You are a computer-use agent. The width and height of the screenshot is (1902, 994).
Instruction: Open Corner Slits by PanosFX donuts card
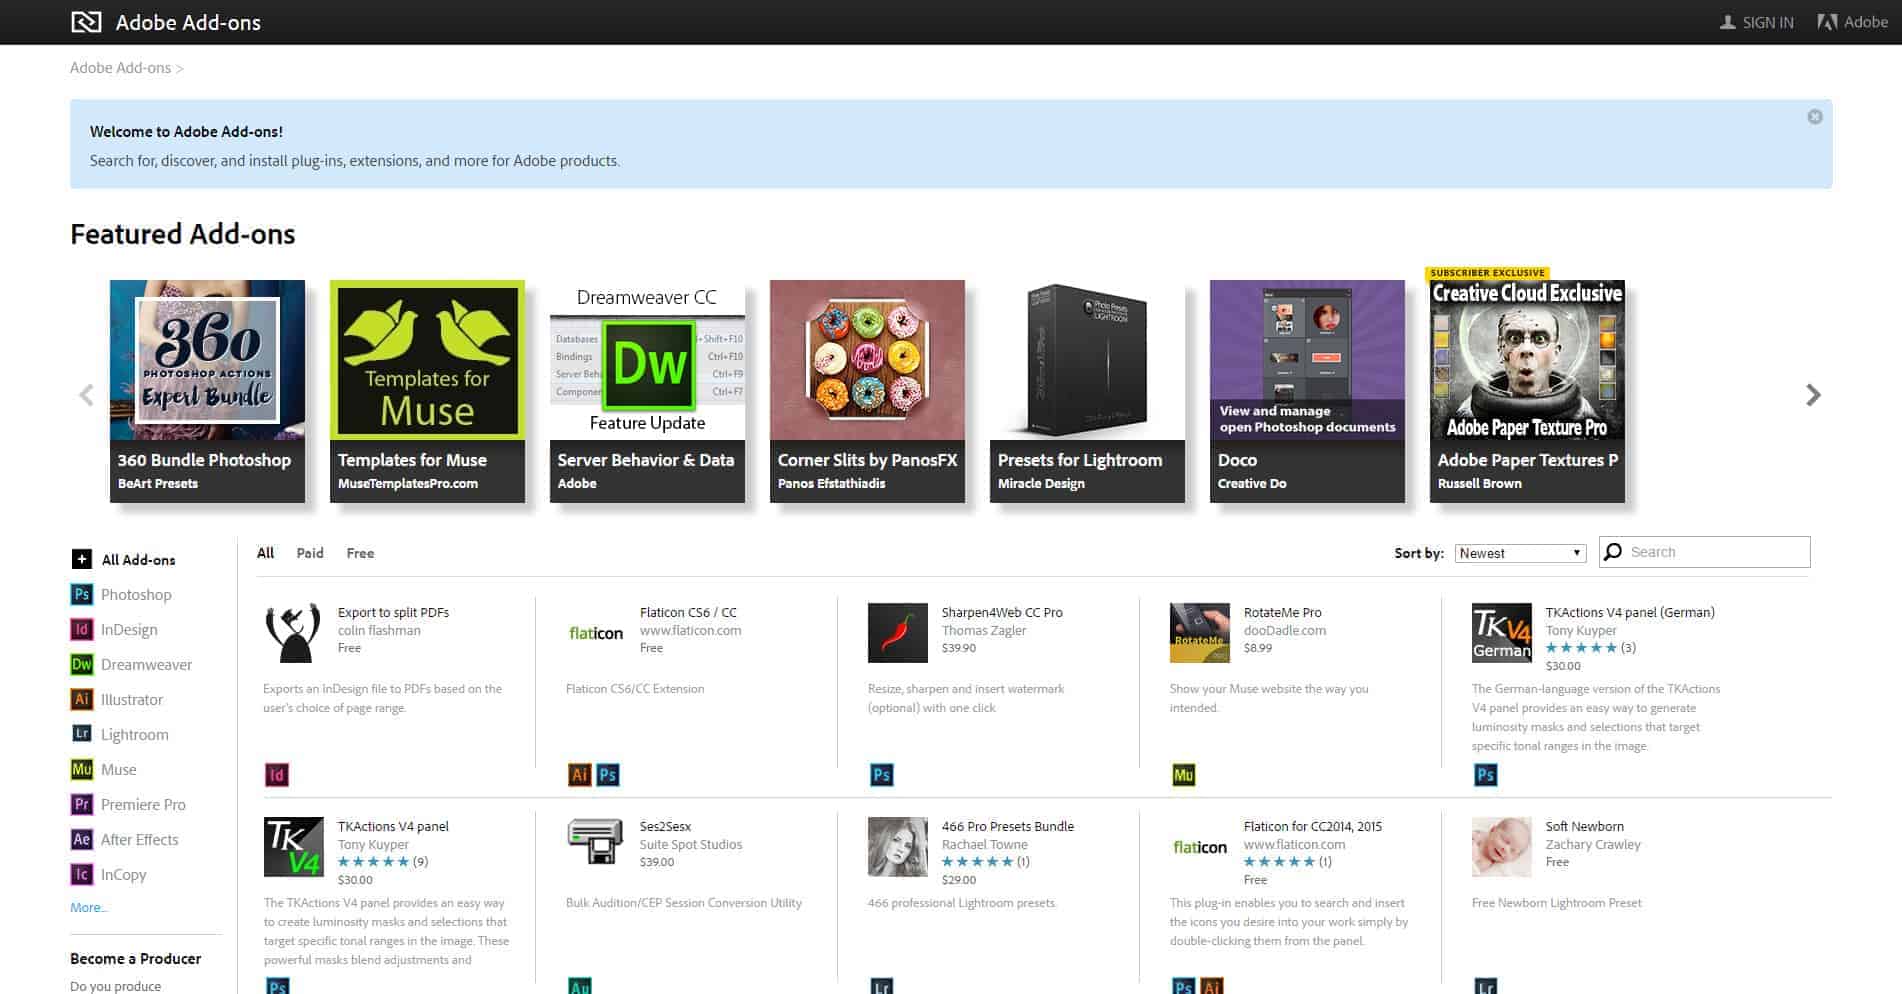[x=867, y=391]
